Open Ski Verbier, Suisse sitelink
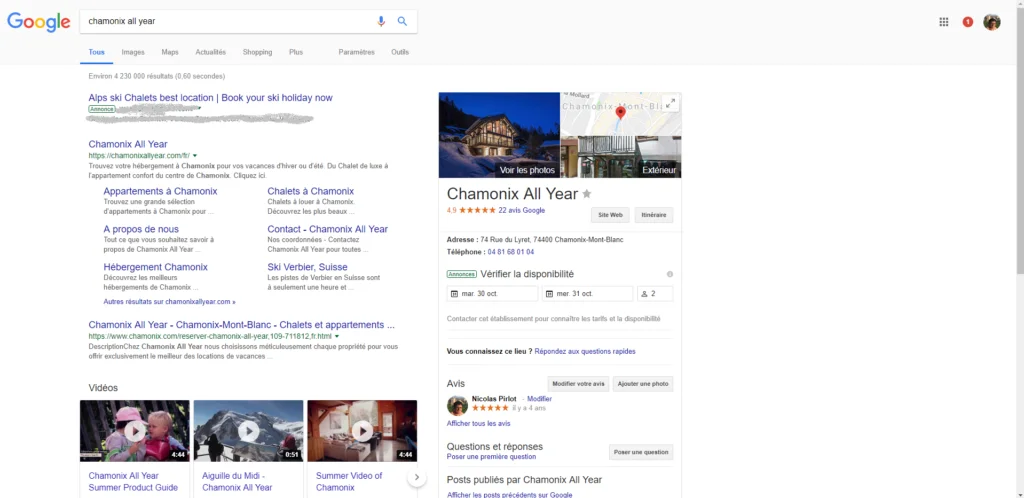This screenshot has height=498, width=1024. click(x=308, y=267)
